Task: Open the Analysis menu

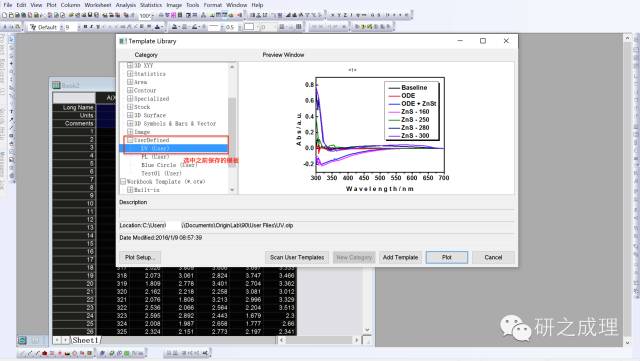Action: click(x=126, y=5)
